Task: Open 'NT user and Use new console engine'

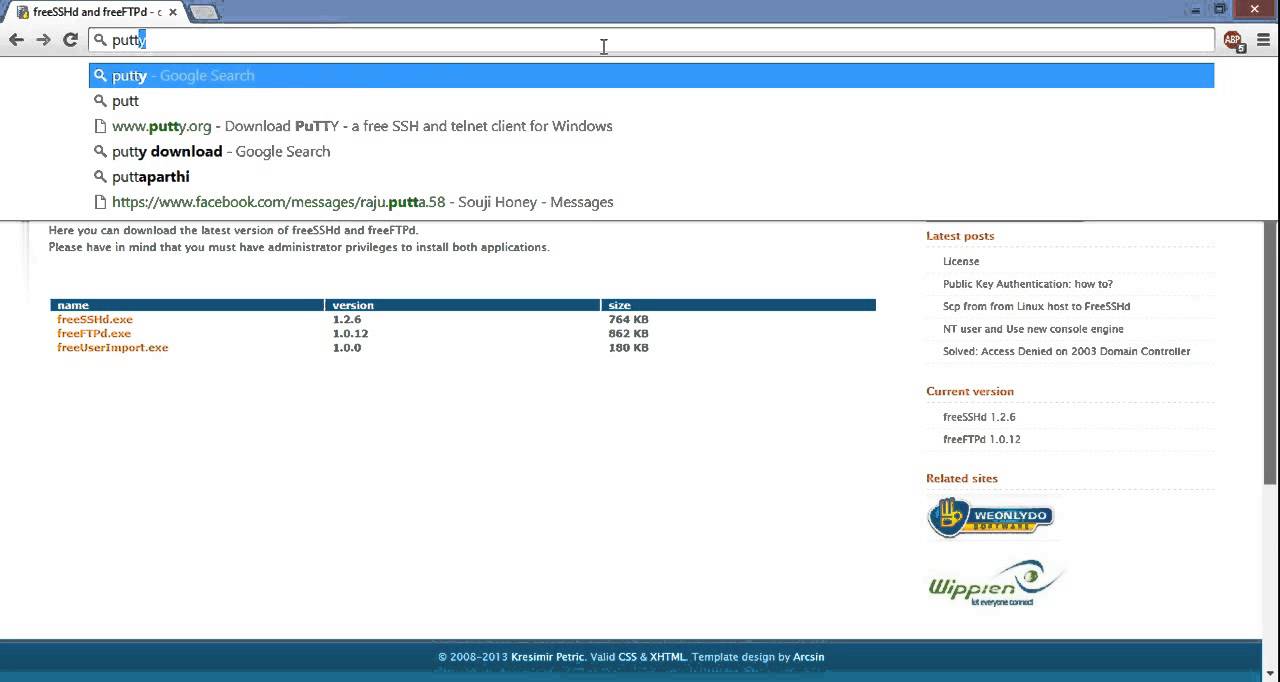Action: [1033, 329]
